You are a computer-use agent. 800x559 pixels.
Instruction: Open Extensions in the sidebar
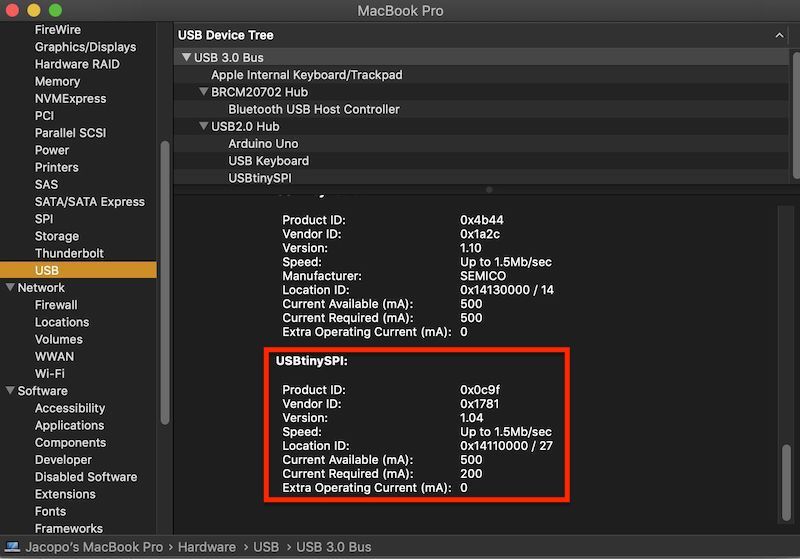click(x=65, y=494)
